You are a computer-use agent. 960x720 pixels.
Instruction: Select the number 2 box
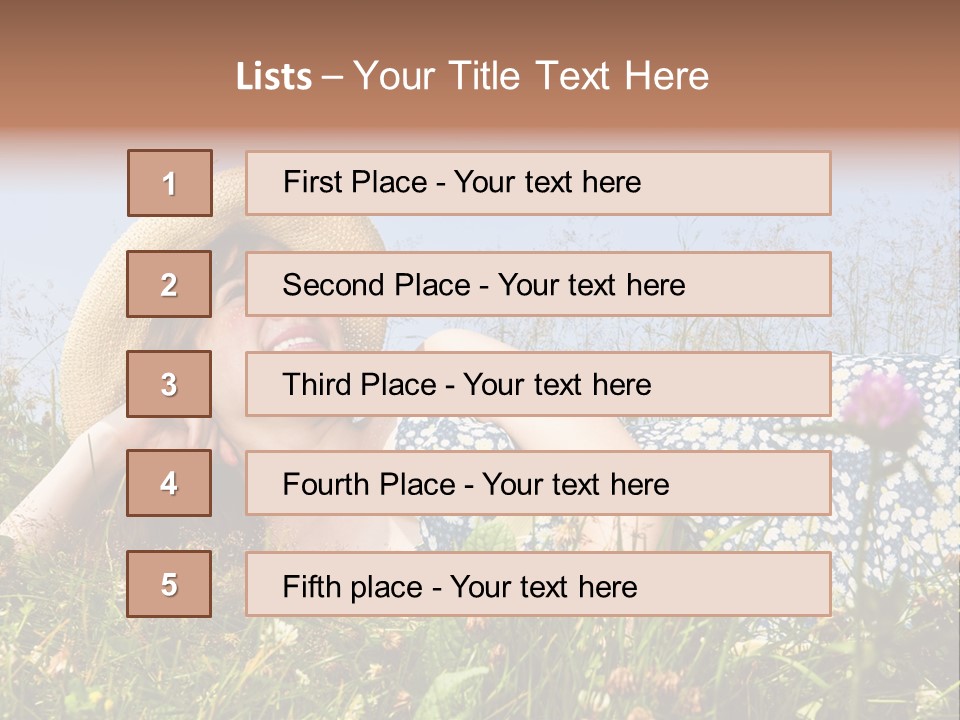169,284
